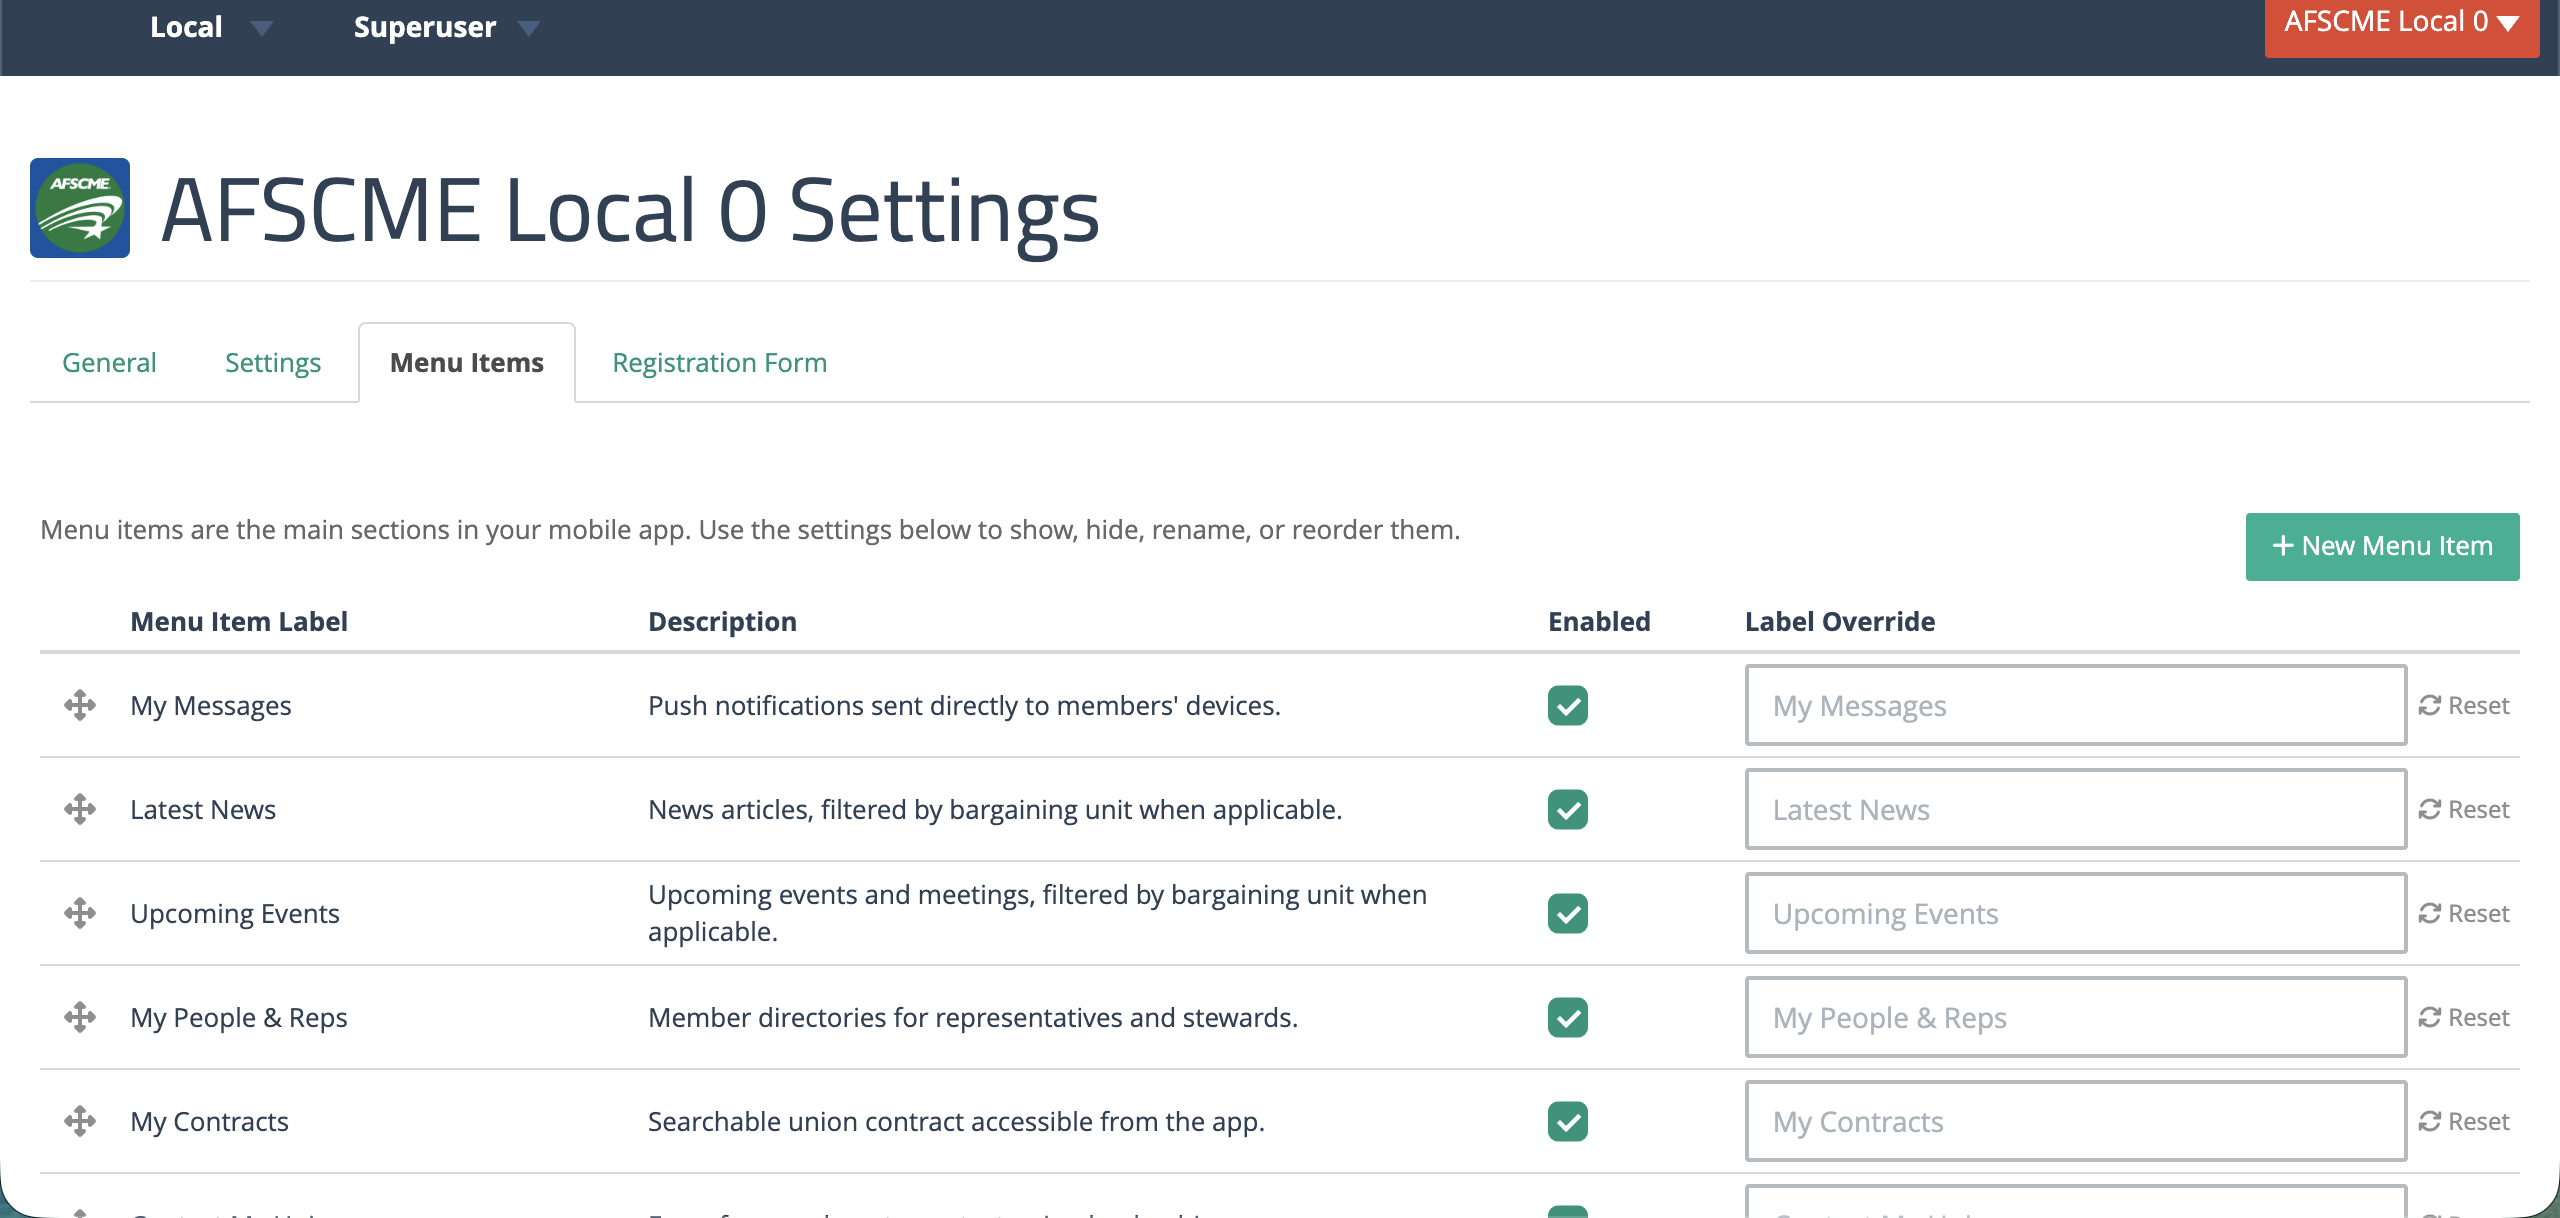
Task: Click the My Messages label override field
Action: (x=2076, y=705)
